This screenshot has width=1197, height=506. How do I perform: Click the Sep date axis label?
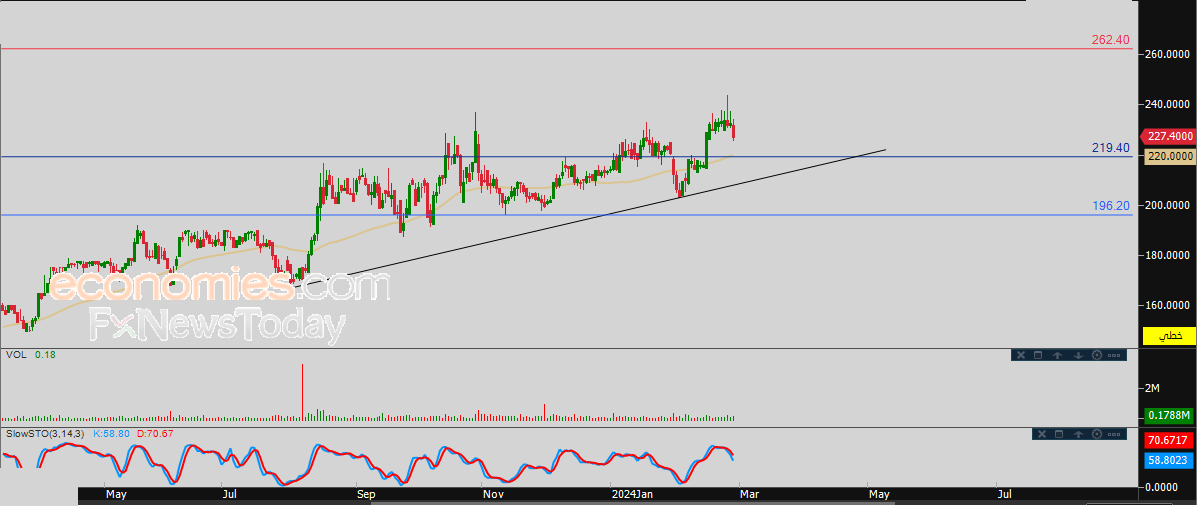coord(366,495)
